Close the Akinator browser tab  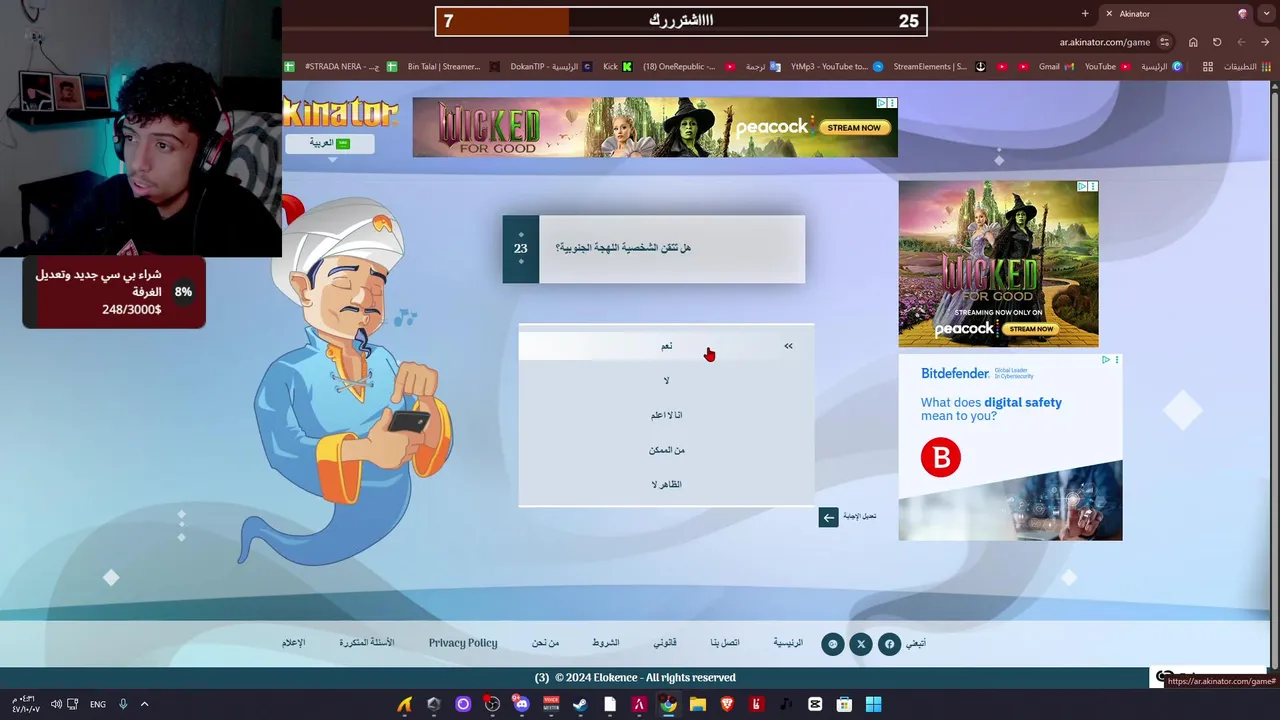(x=1109, y=14)
